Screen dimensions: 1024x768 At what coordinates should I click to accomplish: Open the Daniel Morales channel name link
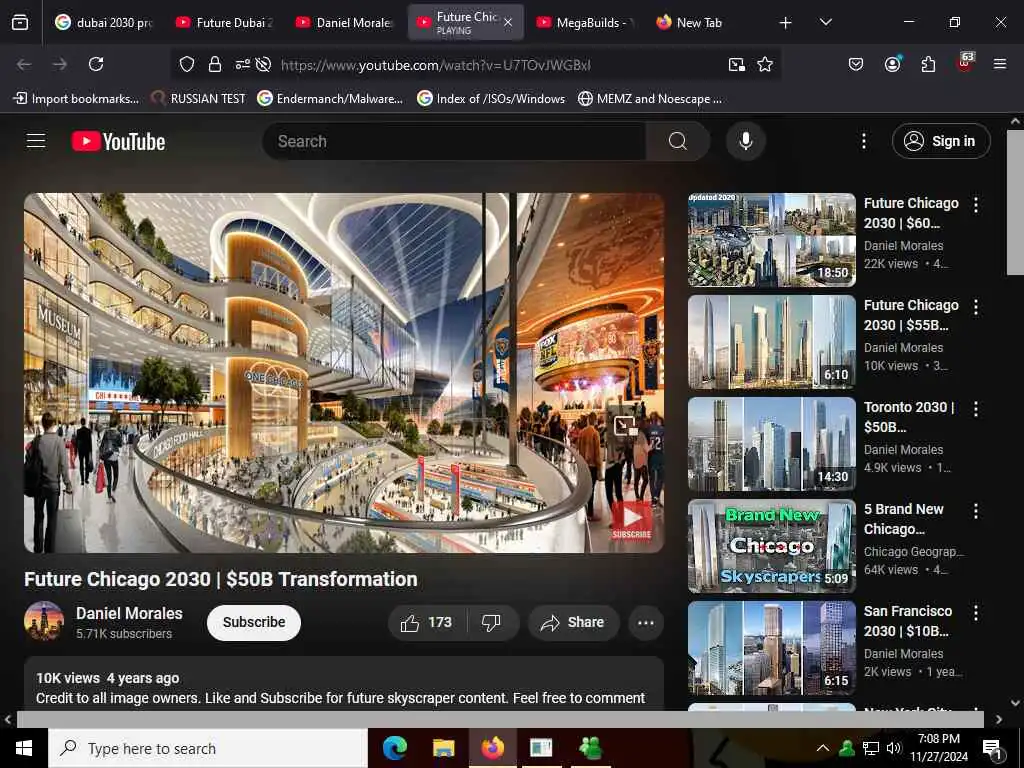[x=129, y=613]
